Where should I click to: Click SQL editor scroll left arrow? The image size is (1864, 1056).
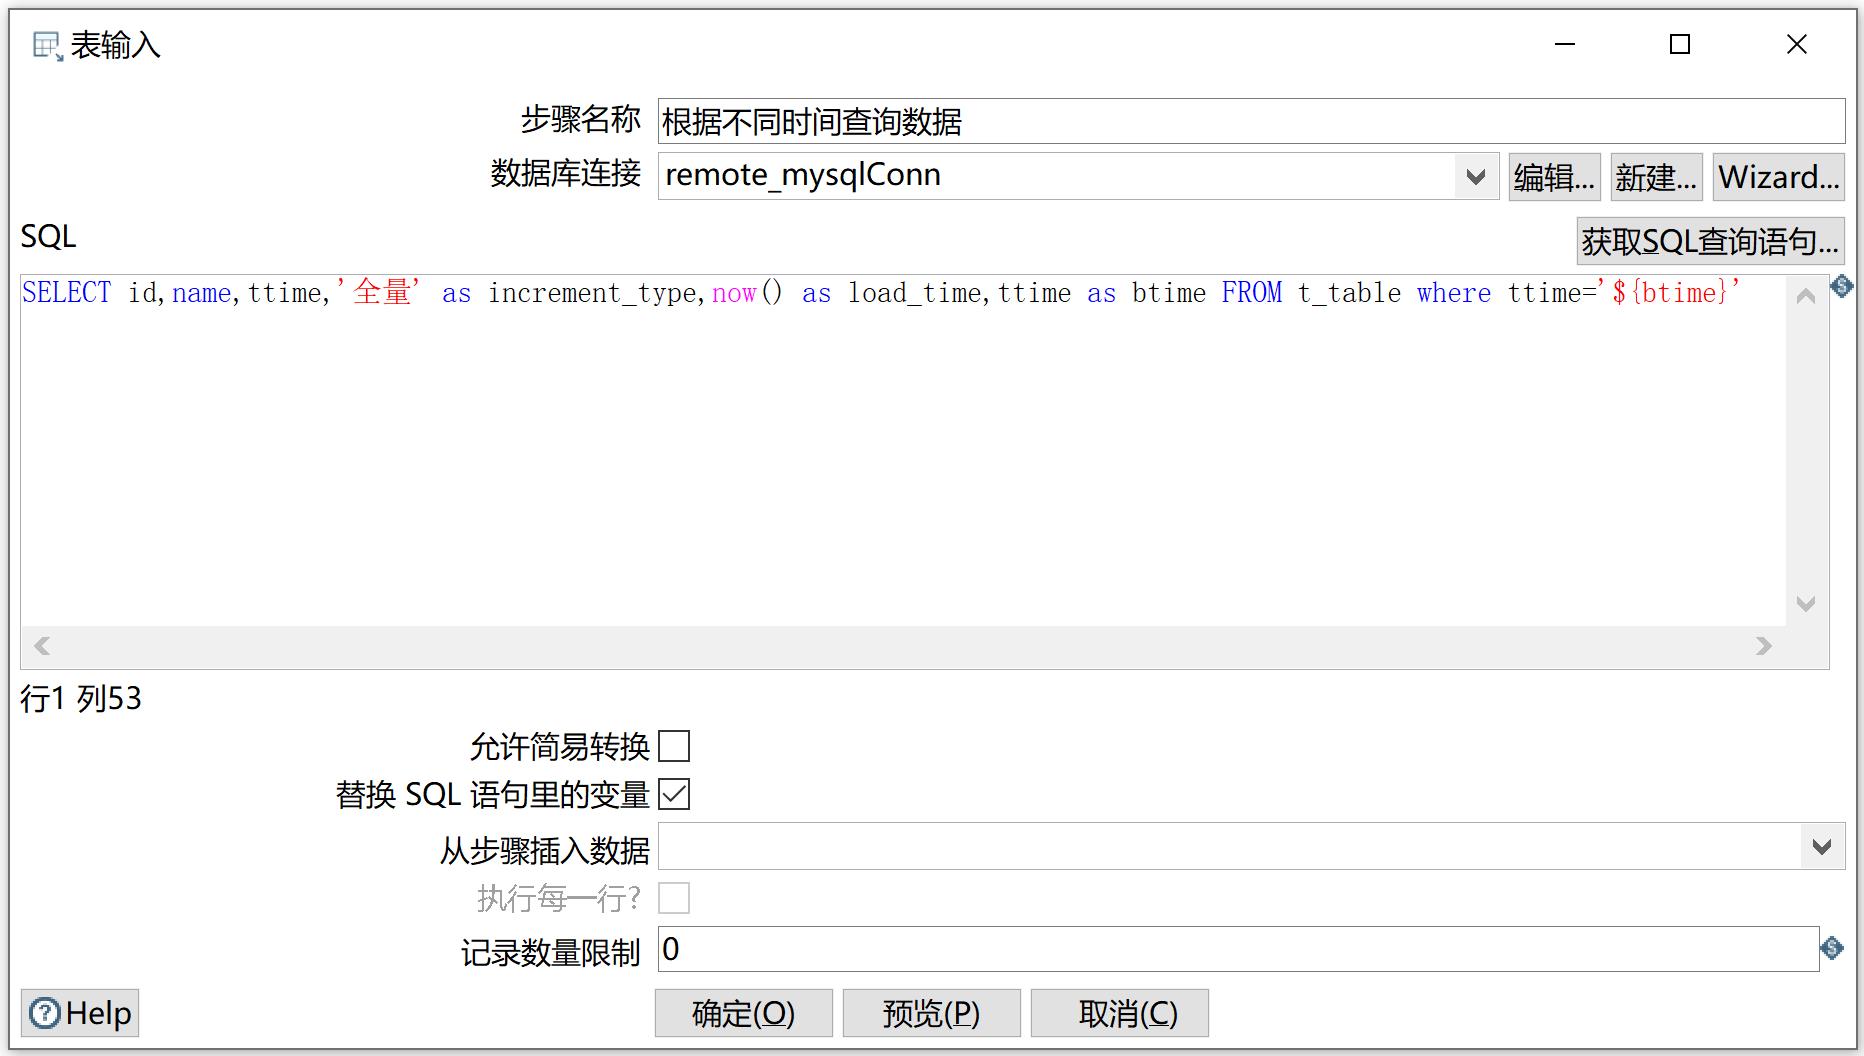point(42,646)
